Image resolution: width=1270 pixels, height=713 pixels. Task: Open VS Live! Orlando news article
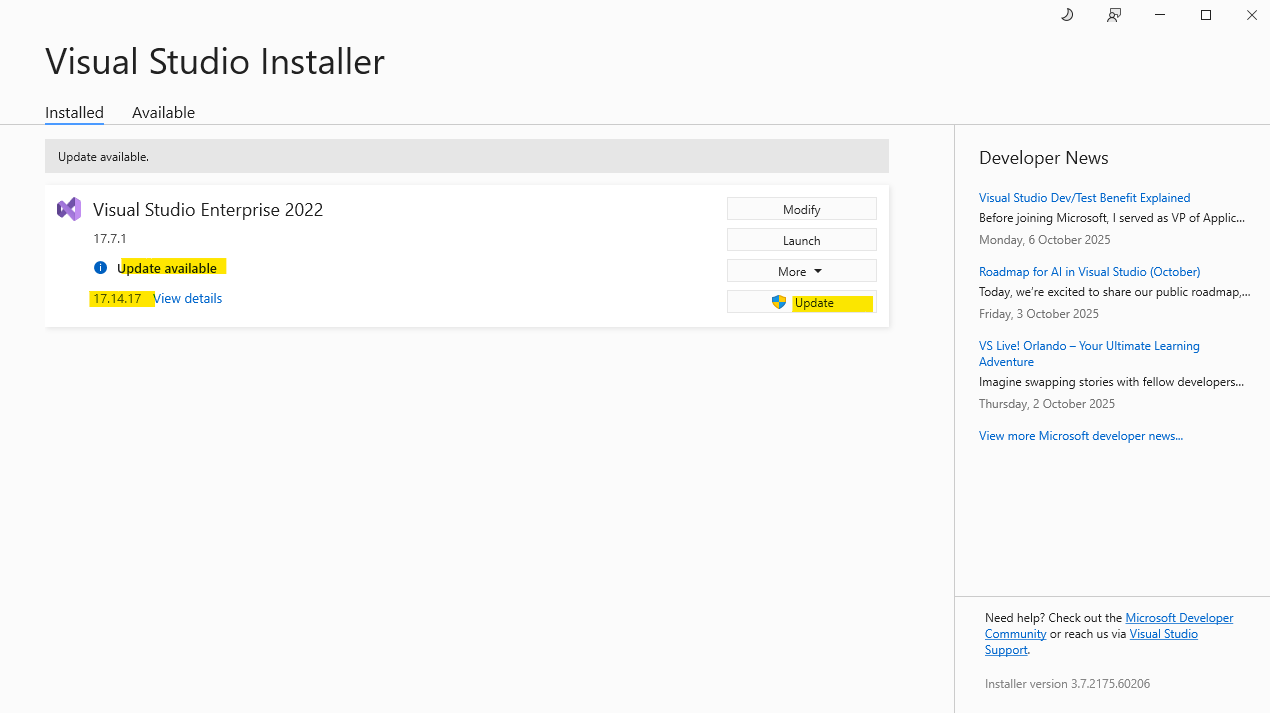[x=1089, y=354]
